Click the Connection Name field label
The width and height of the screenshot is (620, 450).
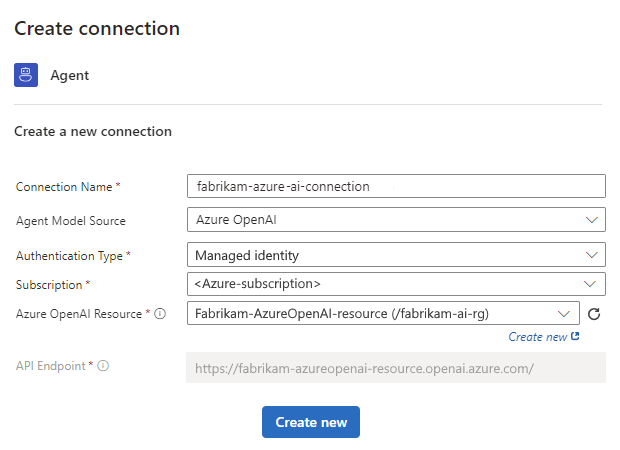68,187
